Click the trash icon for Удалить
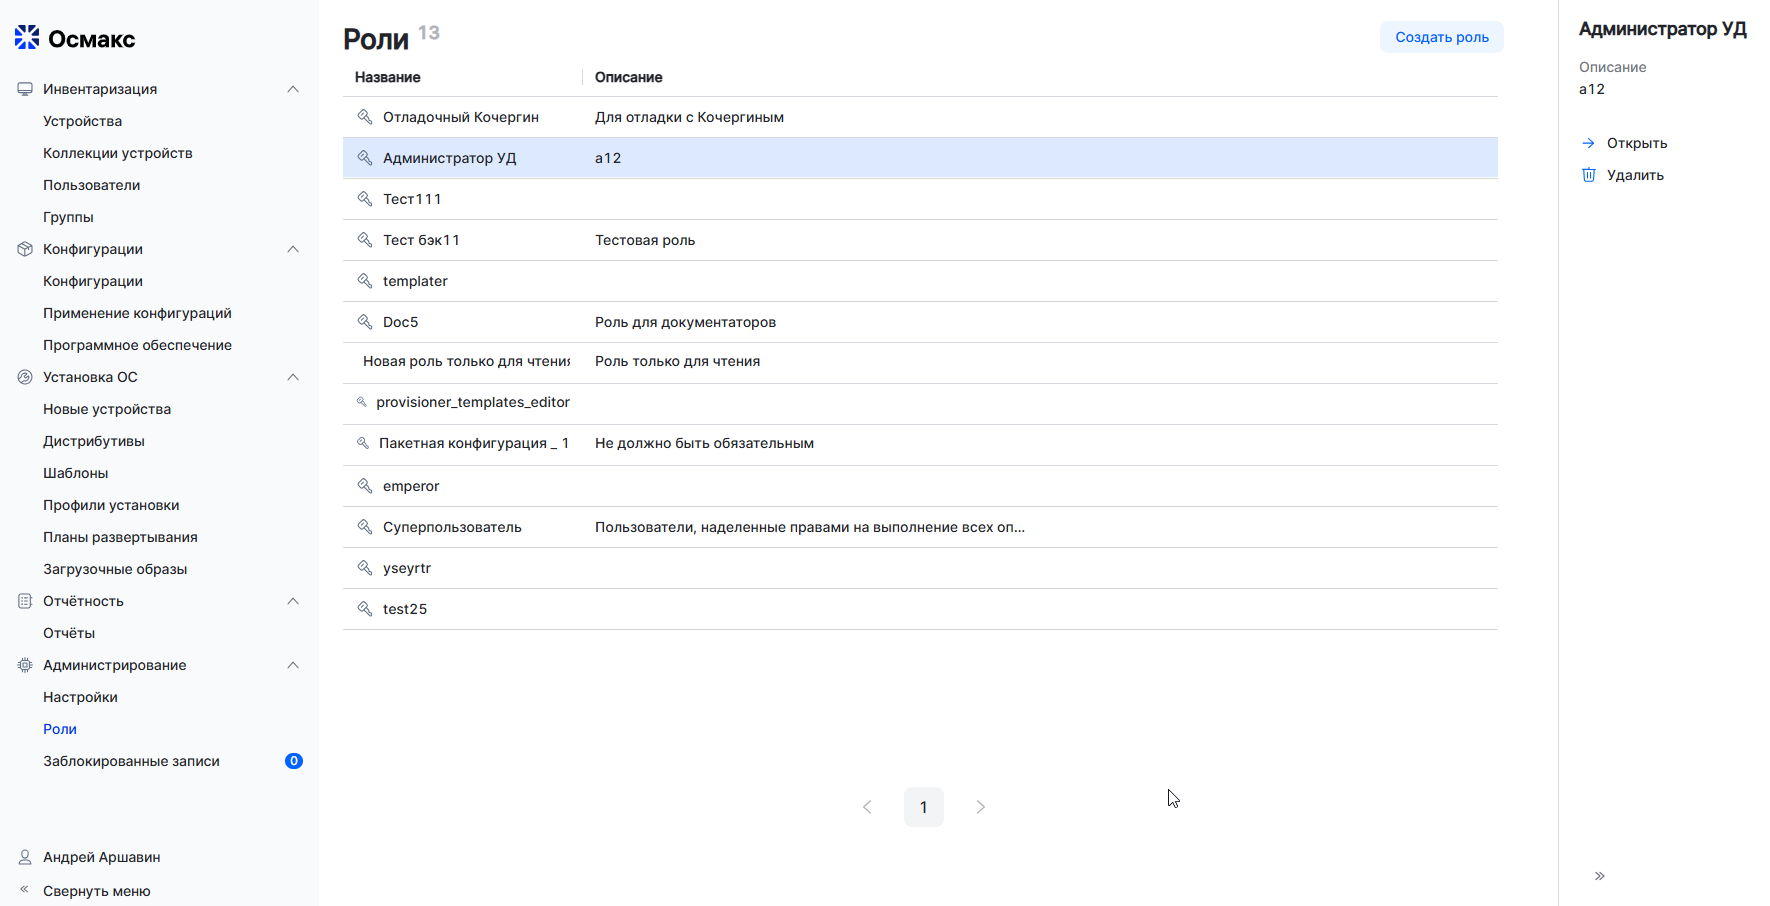Viewport: 1770px width, 906px height. [x=1588, y=175]
